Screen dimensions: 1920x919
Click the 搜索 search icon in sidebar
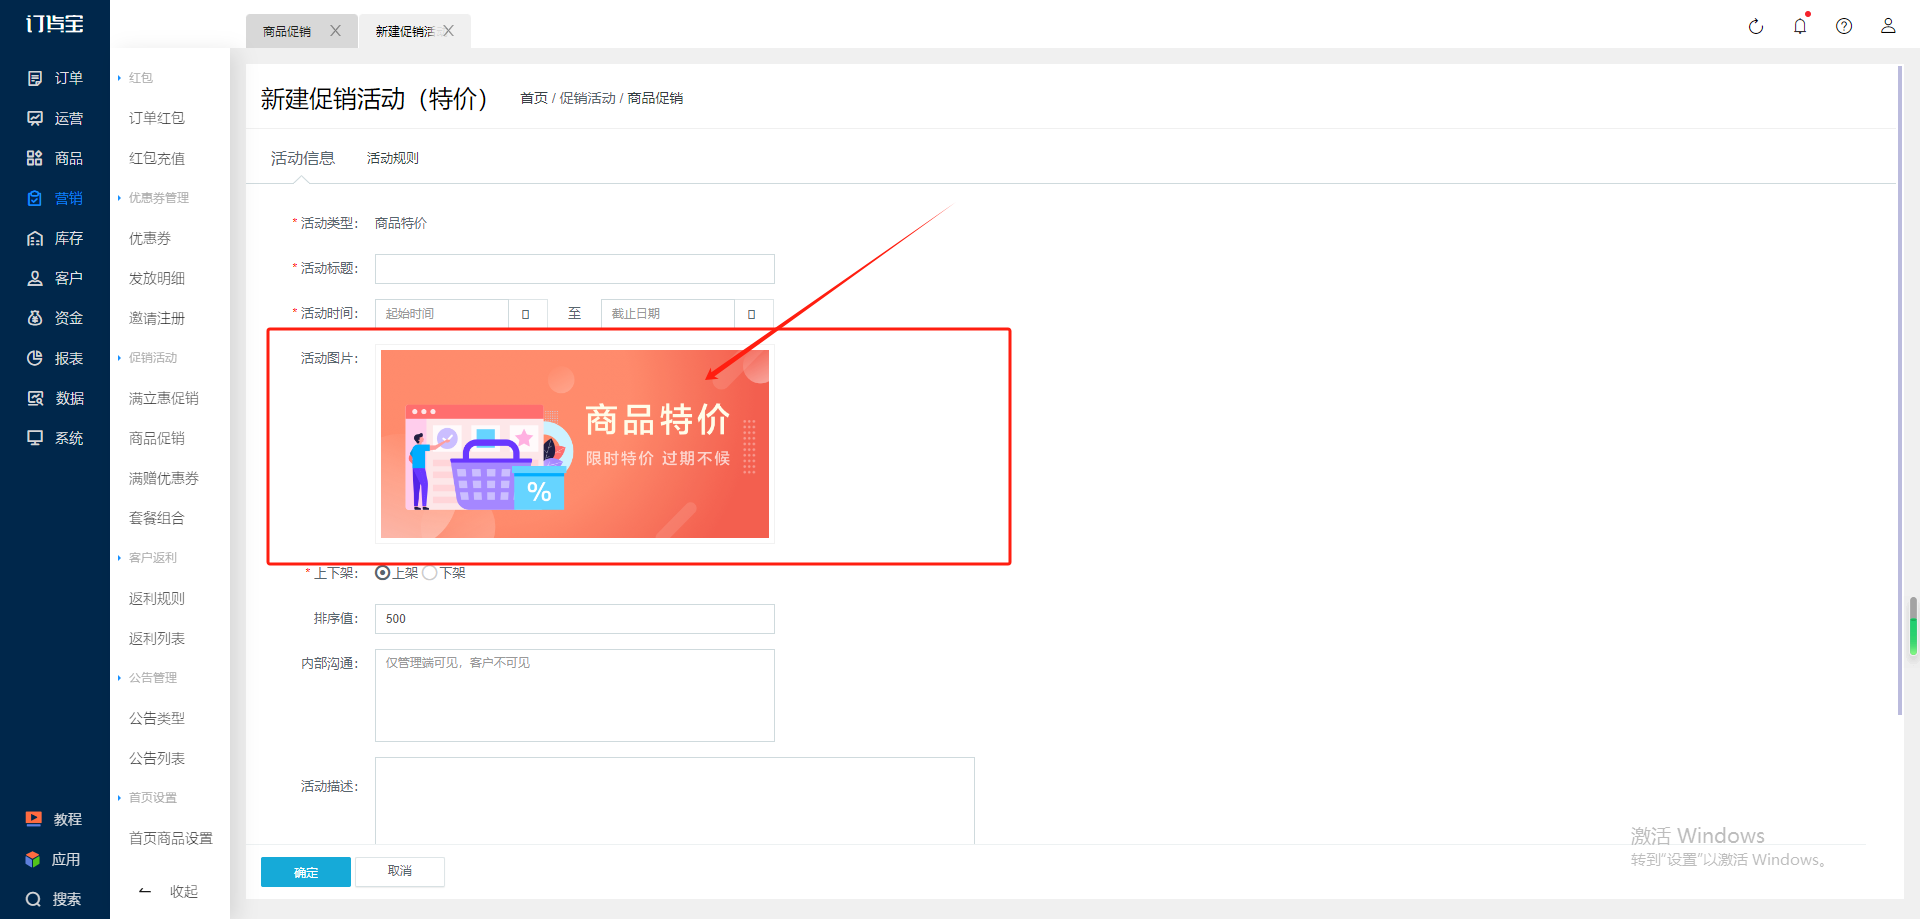[34, 899]
